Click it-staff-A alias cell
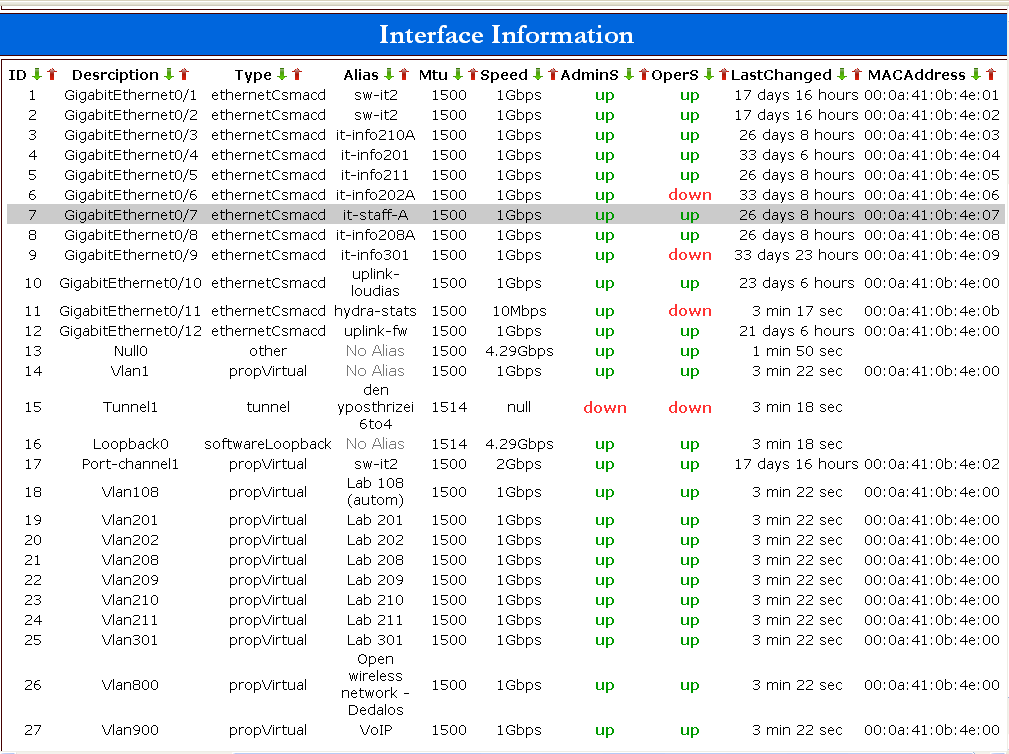1009x754 pixels. (x=376, y=215)
